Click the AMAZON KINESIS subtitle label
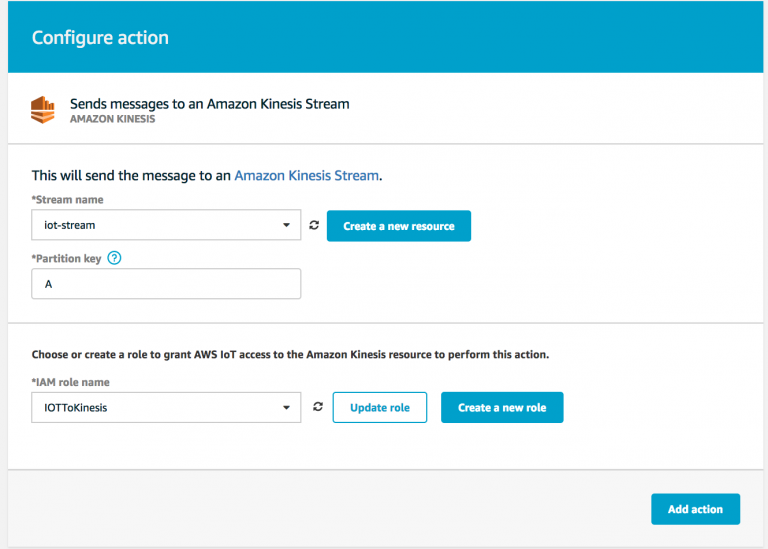This screenshot has width=768, height=549. 113,119
